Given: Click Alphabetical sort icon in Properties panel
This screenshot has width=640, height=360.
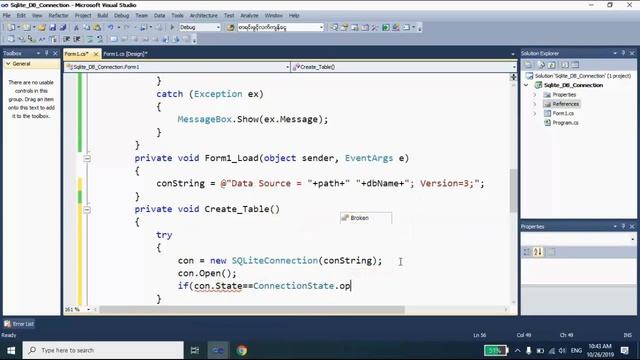Looking at the screenshot, I should tap(538, 252).
